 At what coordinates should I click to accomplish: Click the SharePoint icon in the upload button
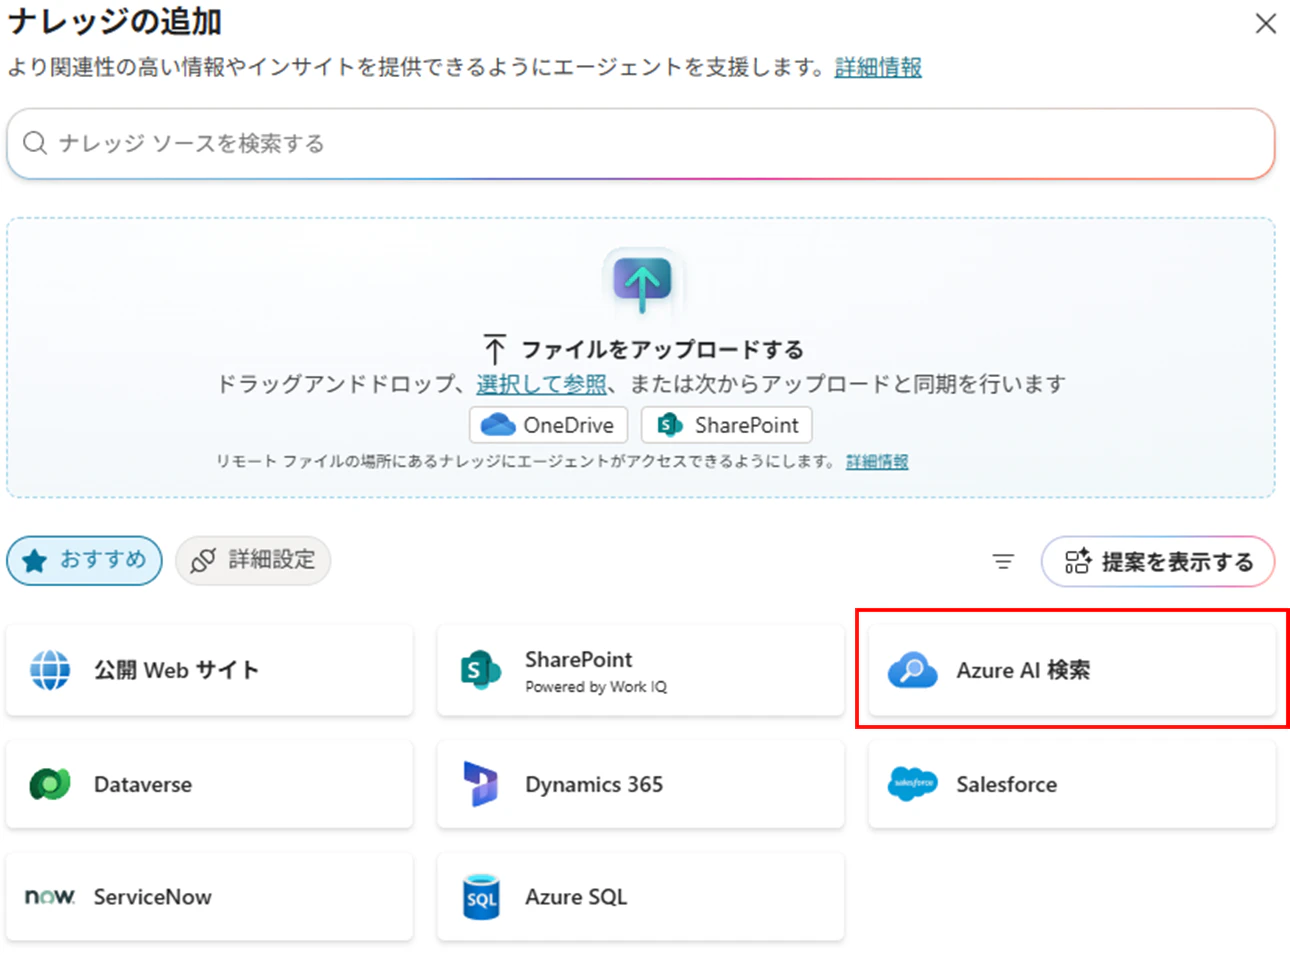670,425
